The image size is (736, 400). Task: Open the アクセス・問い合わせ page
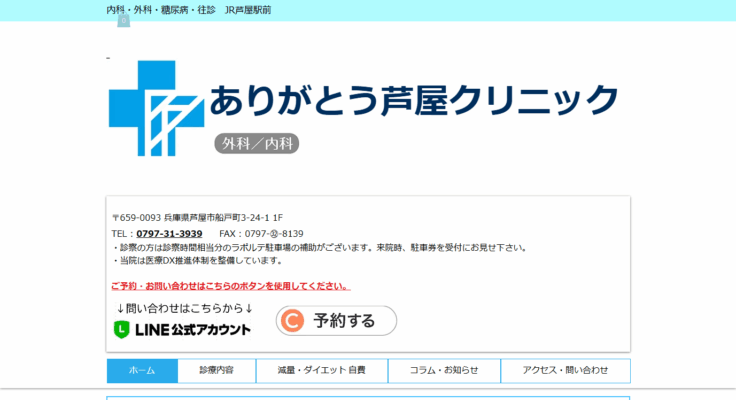(x=565, y=371)
